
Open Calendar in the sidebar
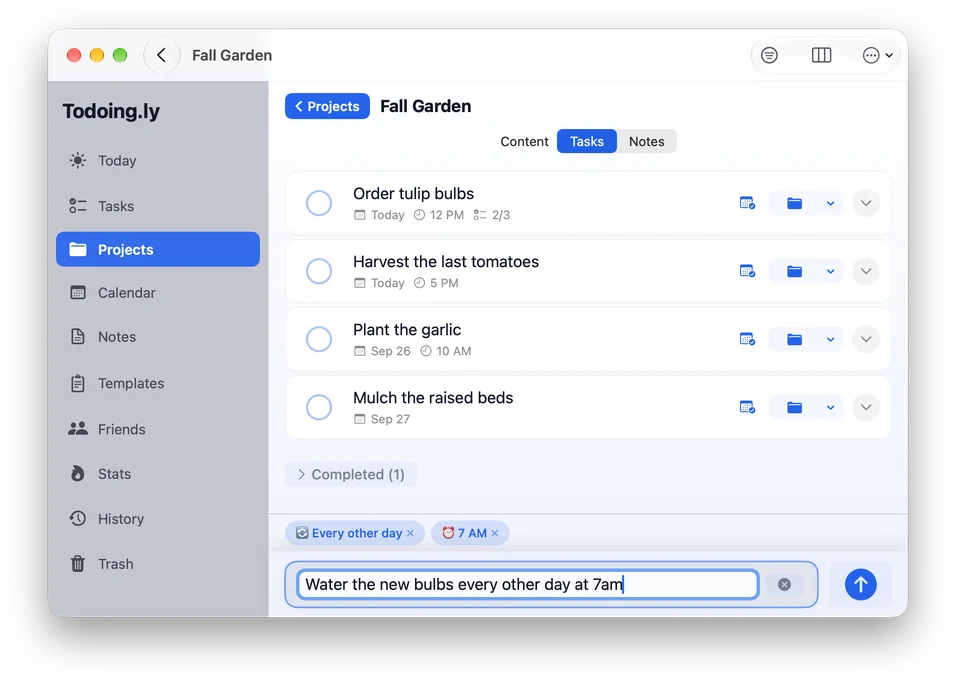coord(158,293)
